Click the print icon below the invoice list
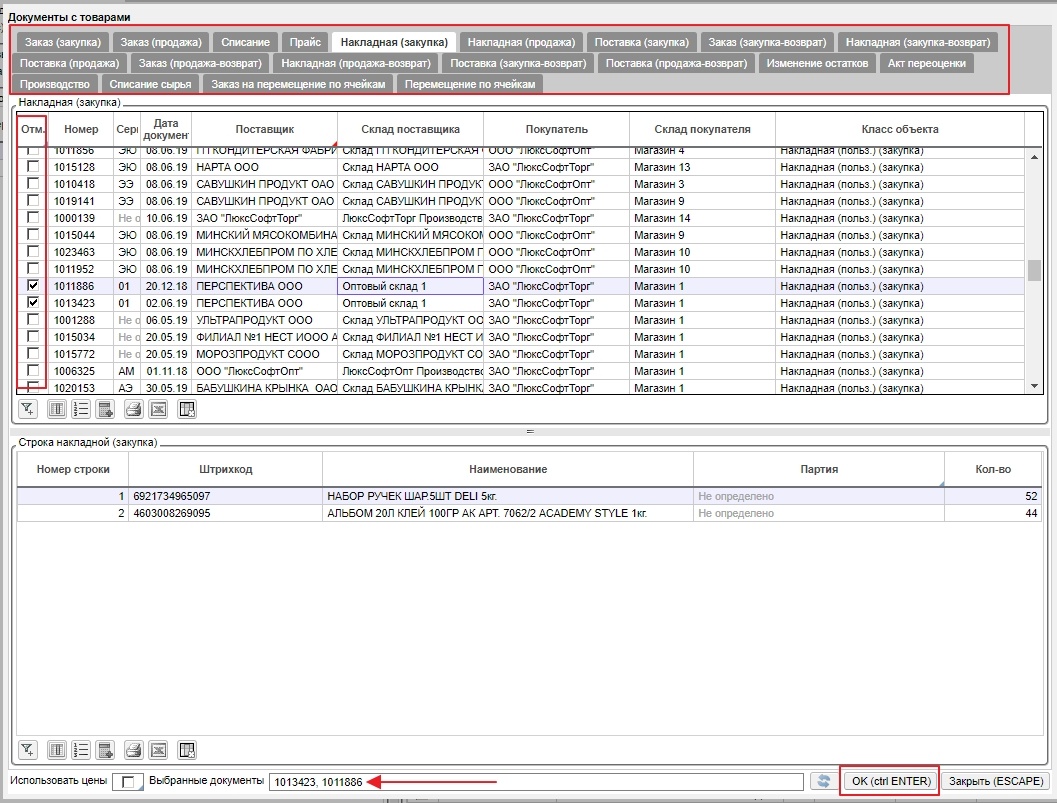This screenshot has height=803, width=1057. (x=133, y=408)
